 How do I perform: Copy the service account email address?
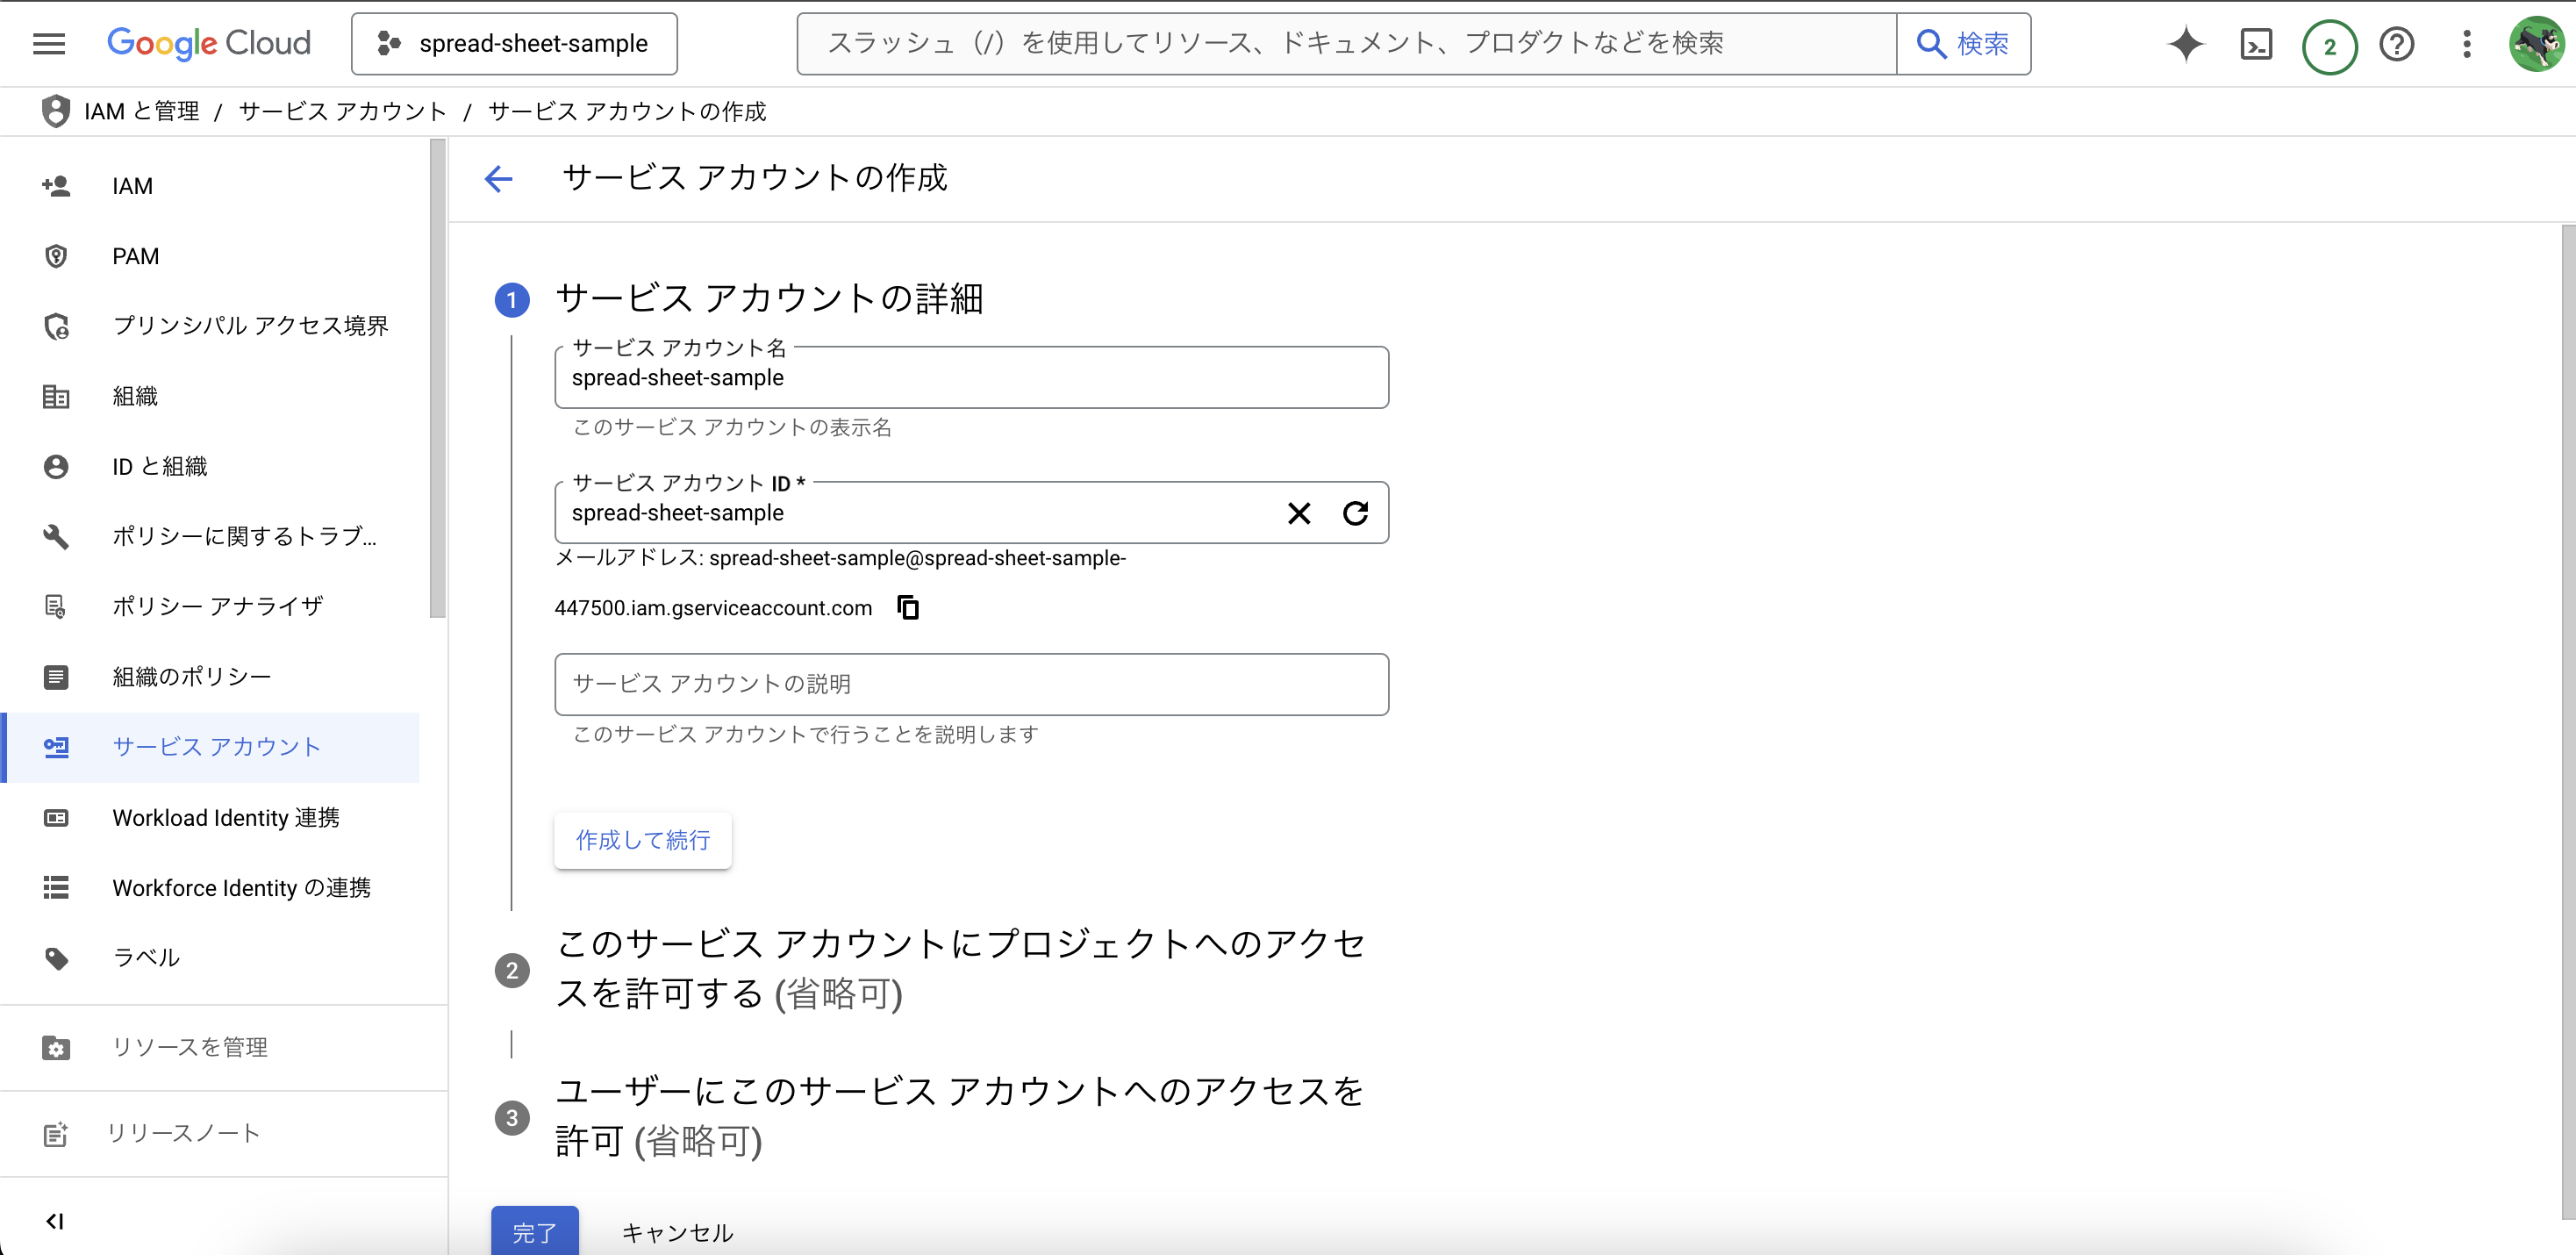tap(908, 607)
